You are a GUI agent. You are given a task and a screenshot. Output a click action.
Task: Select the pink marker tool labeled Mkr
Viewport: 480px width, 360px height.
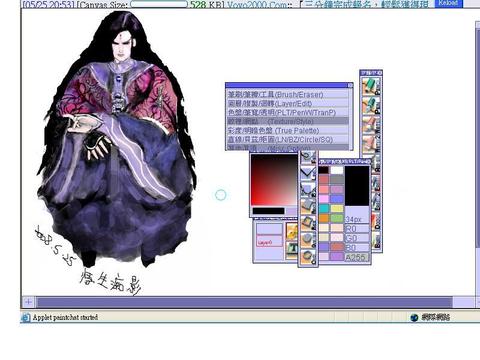[x=371, y=125]
